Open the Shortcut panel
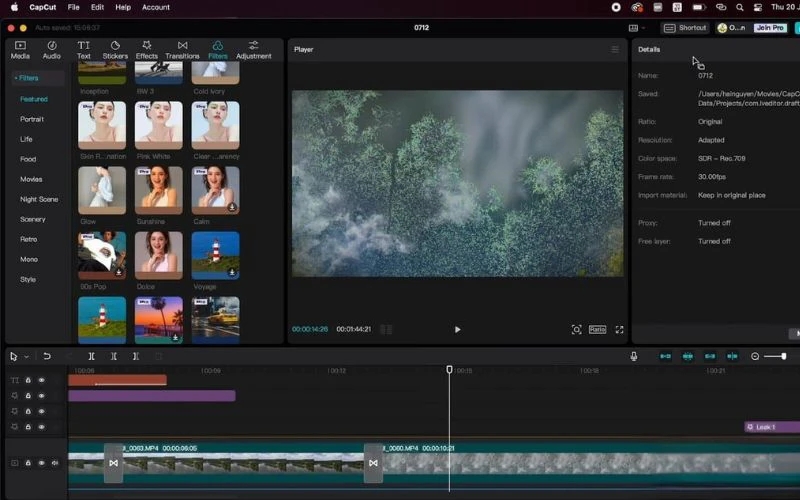 coord(685,28)
